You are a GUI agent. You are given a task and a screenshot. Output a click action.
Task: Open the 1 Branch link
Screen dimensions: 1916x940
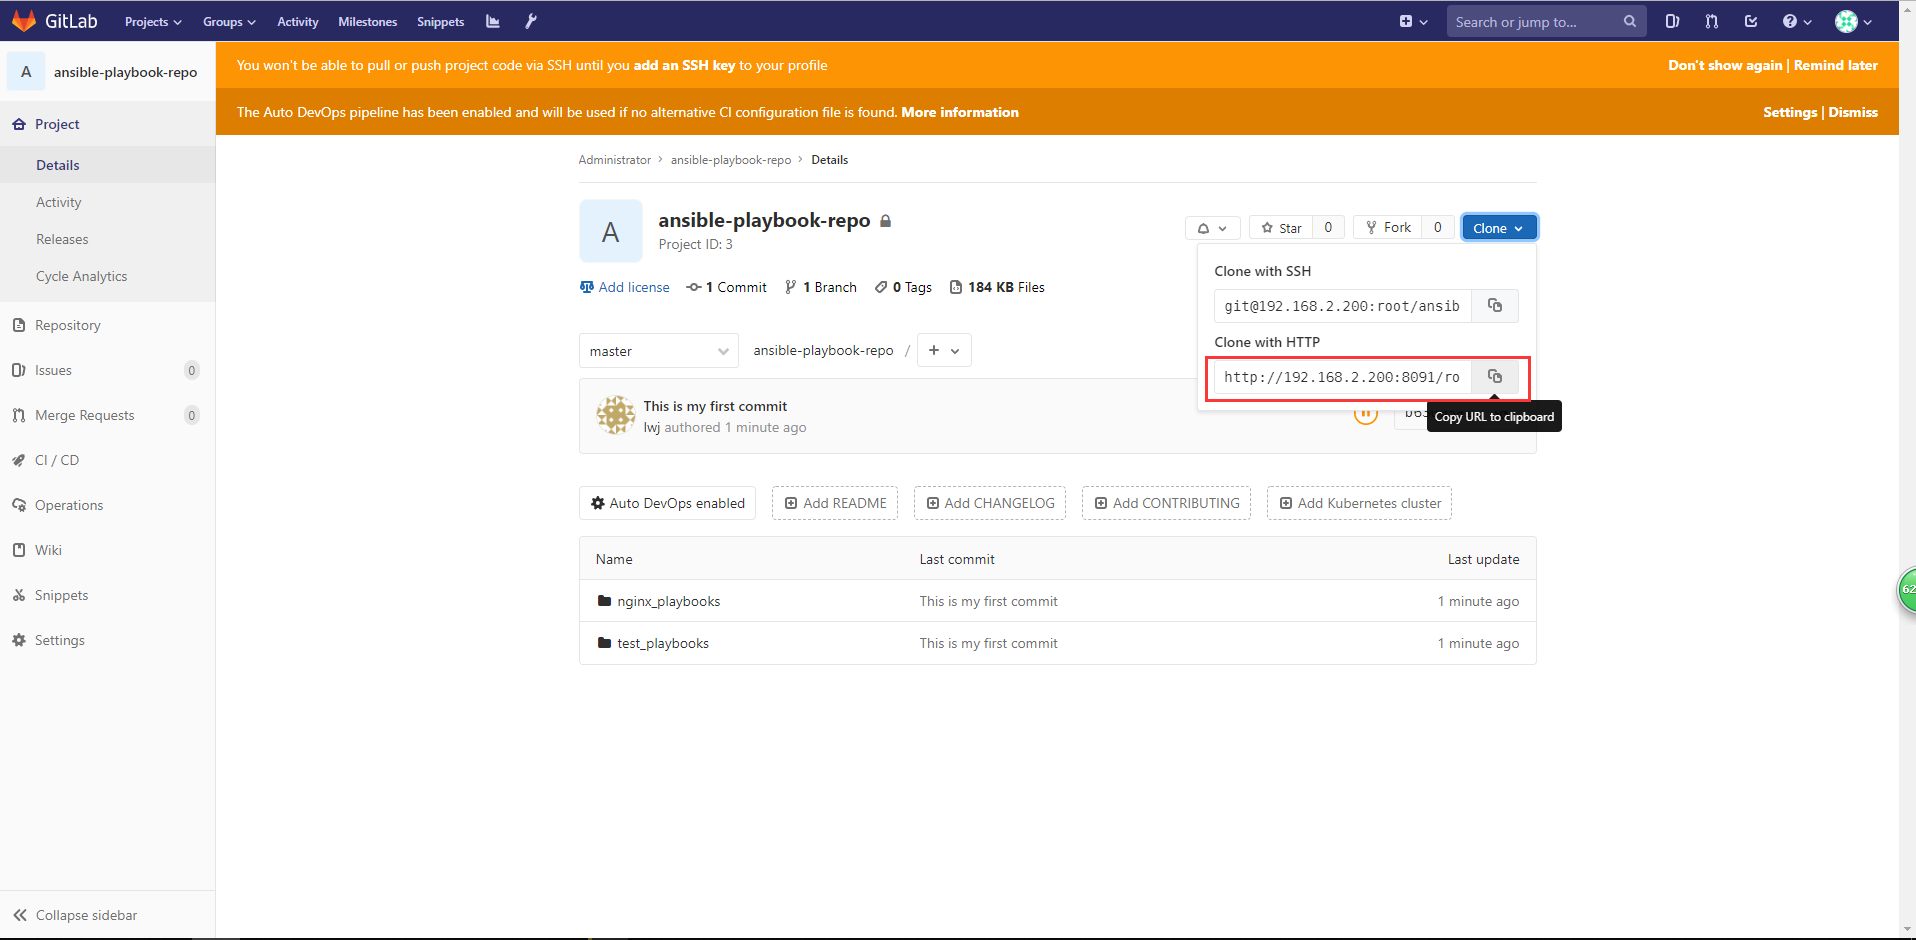(821, 287)
